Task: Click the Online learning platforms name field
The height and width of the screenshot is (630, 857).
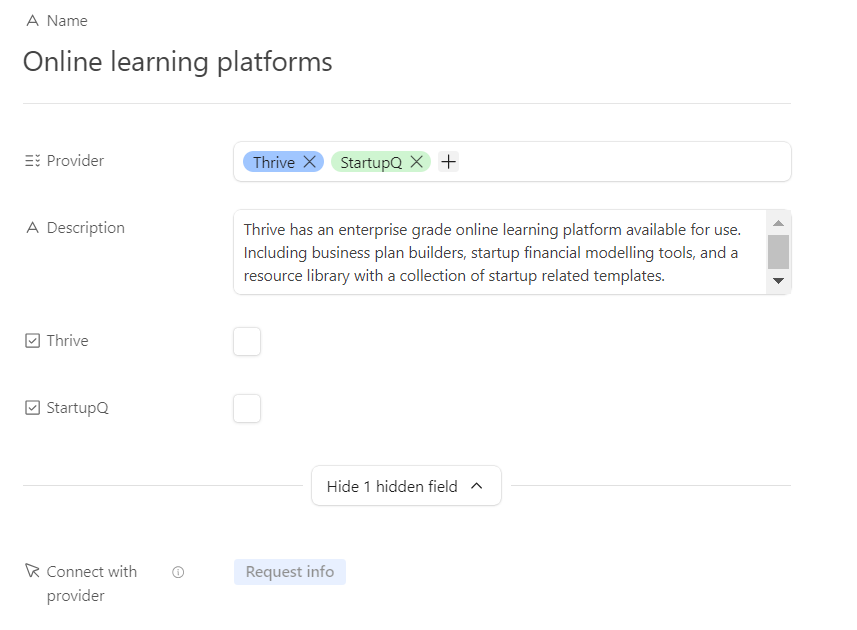Action: pyautogui.click(x=178, y=62)
